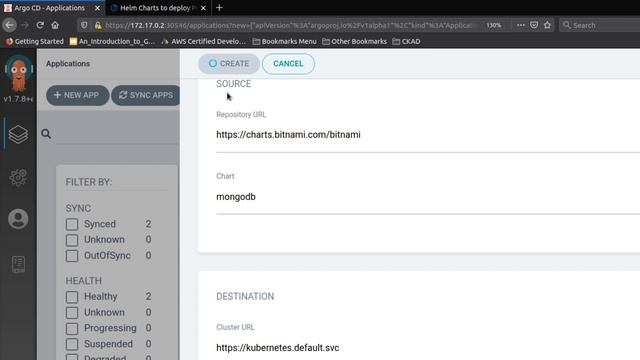Screen dimensions: 640x360
Task: Open the User Info person icon
Action: [x=18, y=219]
